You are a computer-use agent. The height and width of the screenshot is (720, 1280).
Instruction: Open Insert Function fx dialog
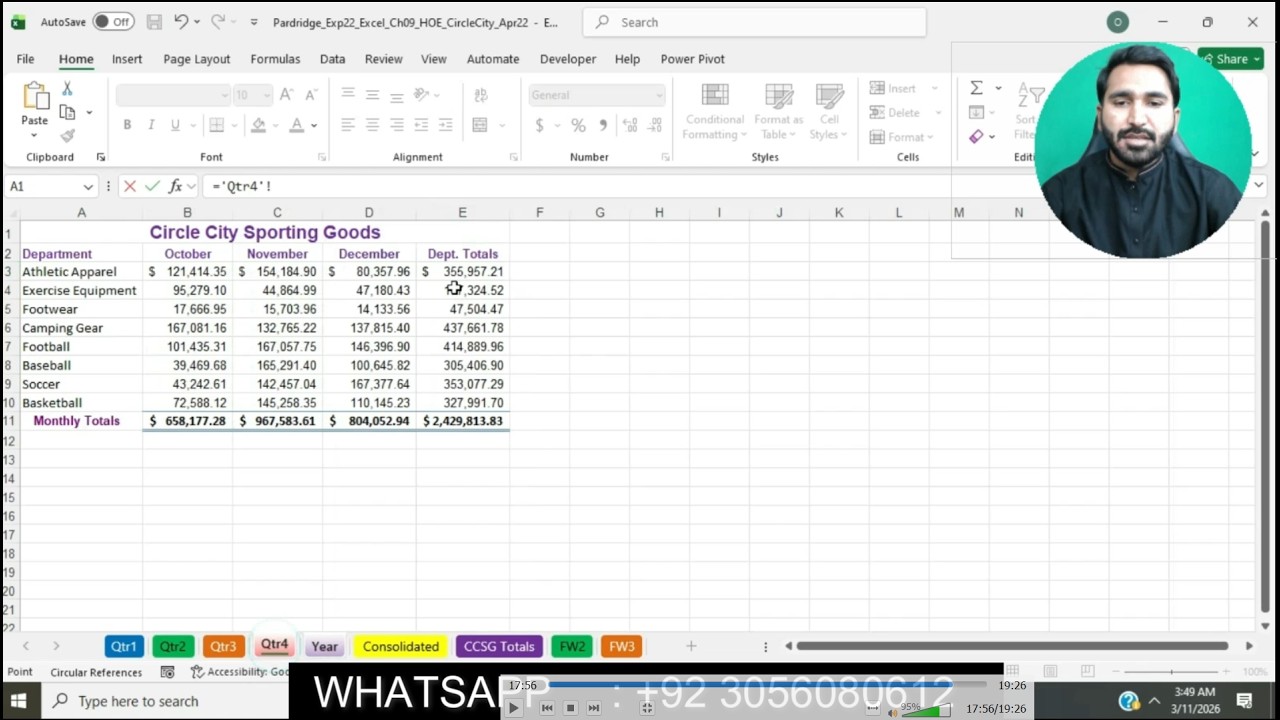click(175, 186)
